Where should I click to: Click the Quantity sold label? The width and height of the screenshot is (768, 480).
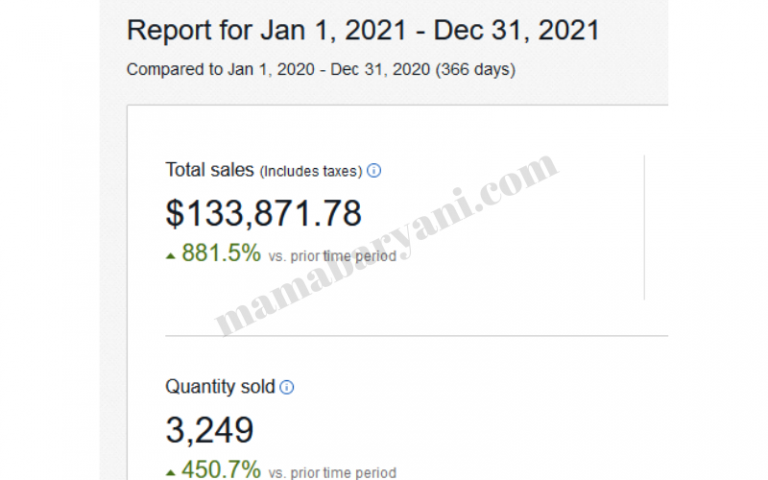coord(220,387)
